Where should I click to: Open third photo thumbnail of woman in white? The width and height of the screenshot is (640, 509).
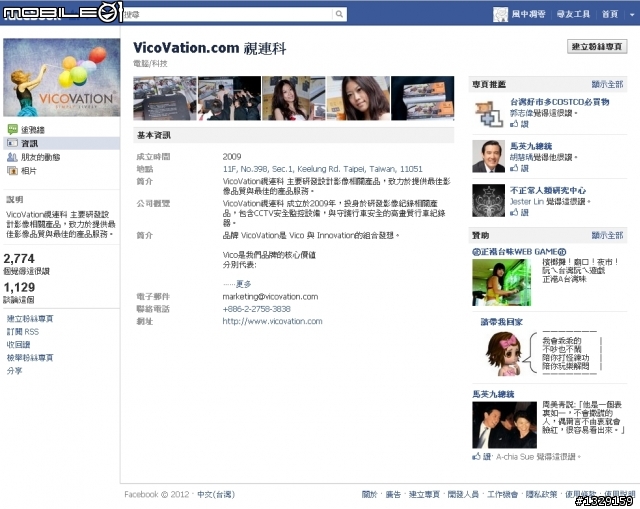tap(293, 98)
